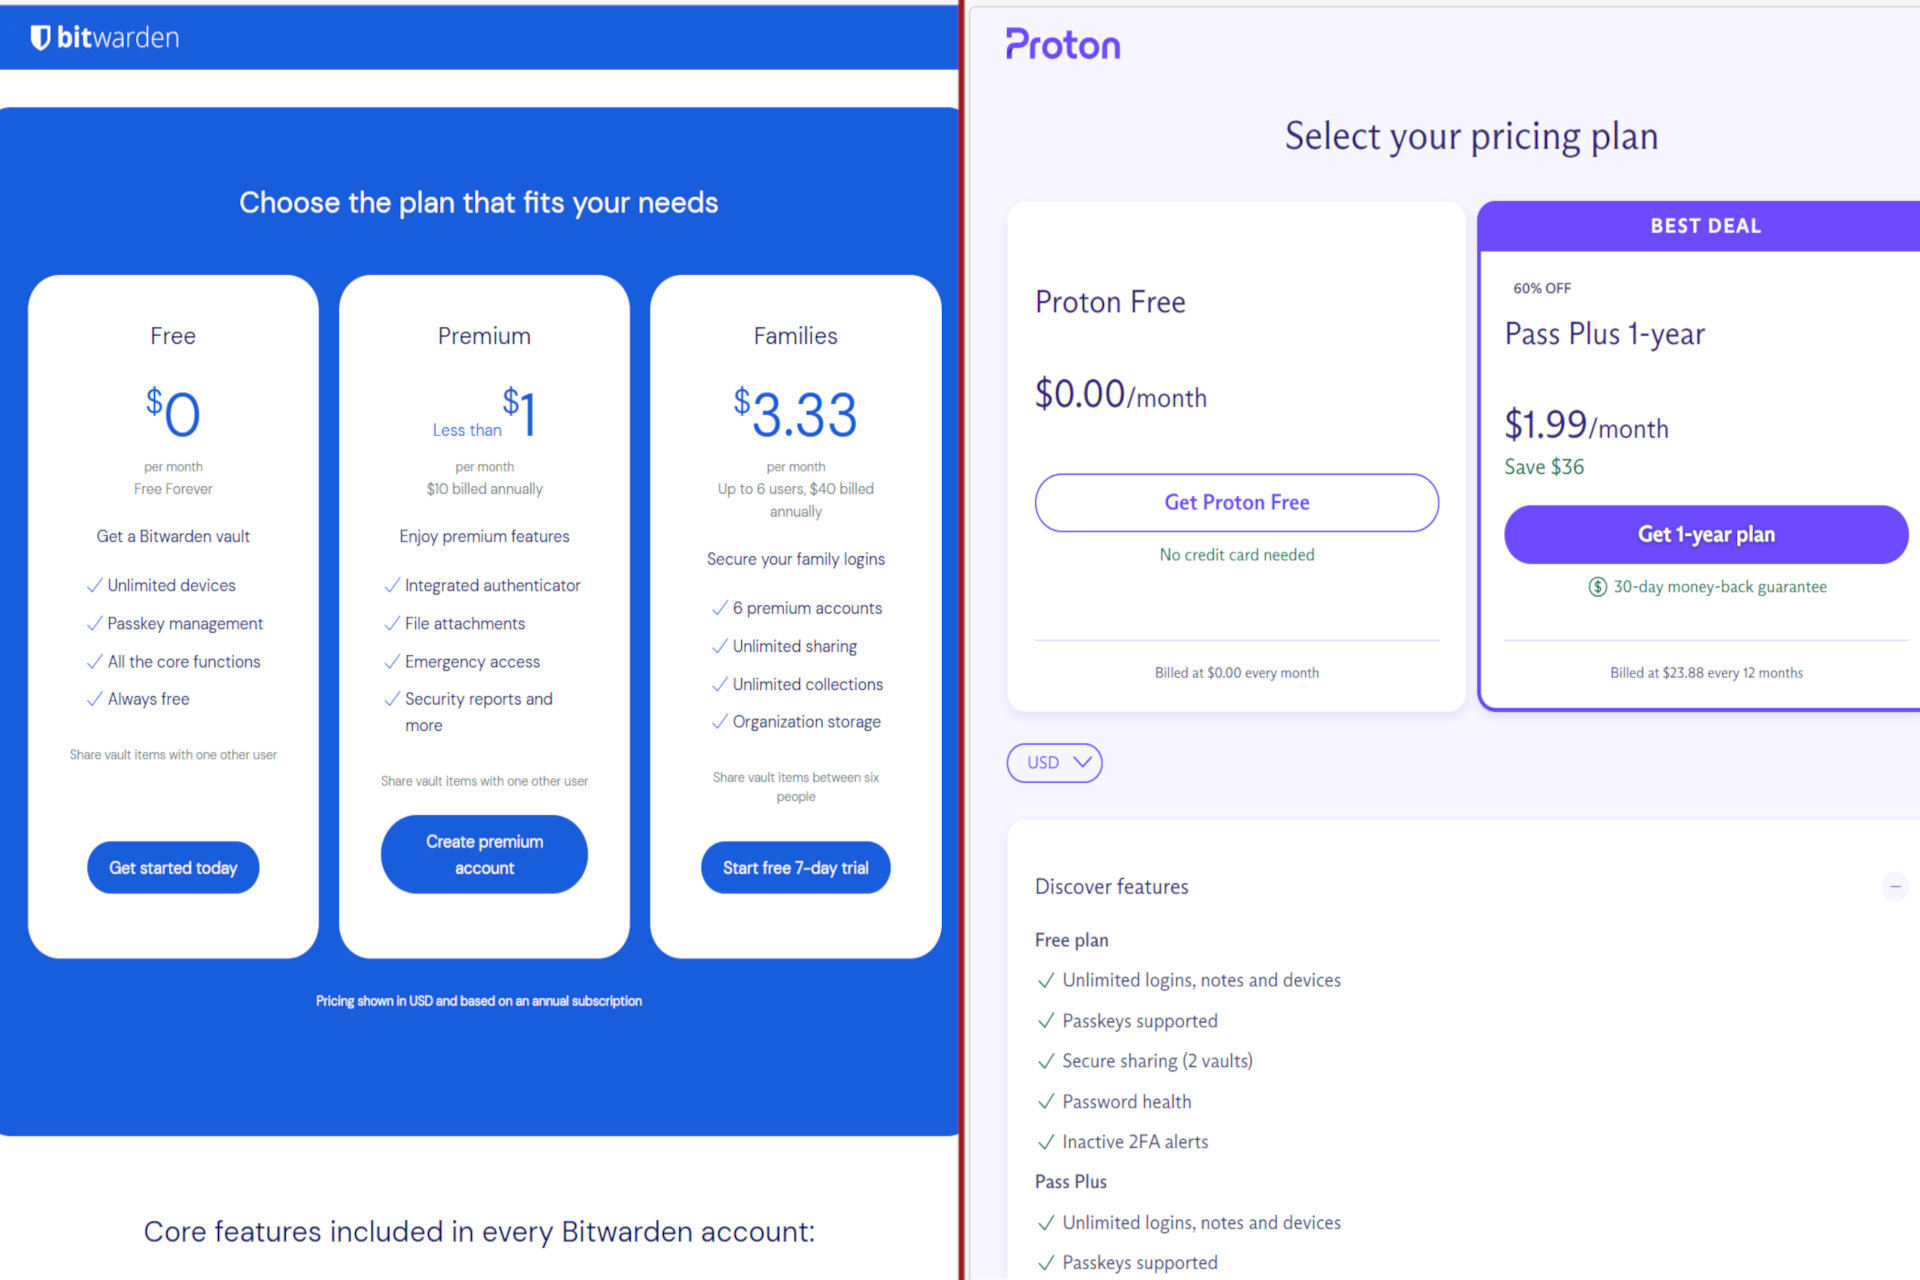1920x1280 pixels.
Task: Toggle the USD currency dropdown
Action: [1054, 761]
